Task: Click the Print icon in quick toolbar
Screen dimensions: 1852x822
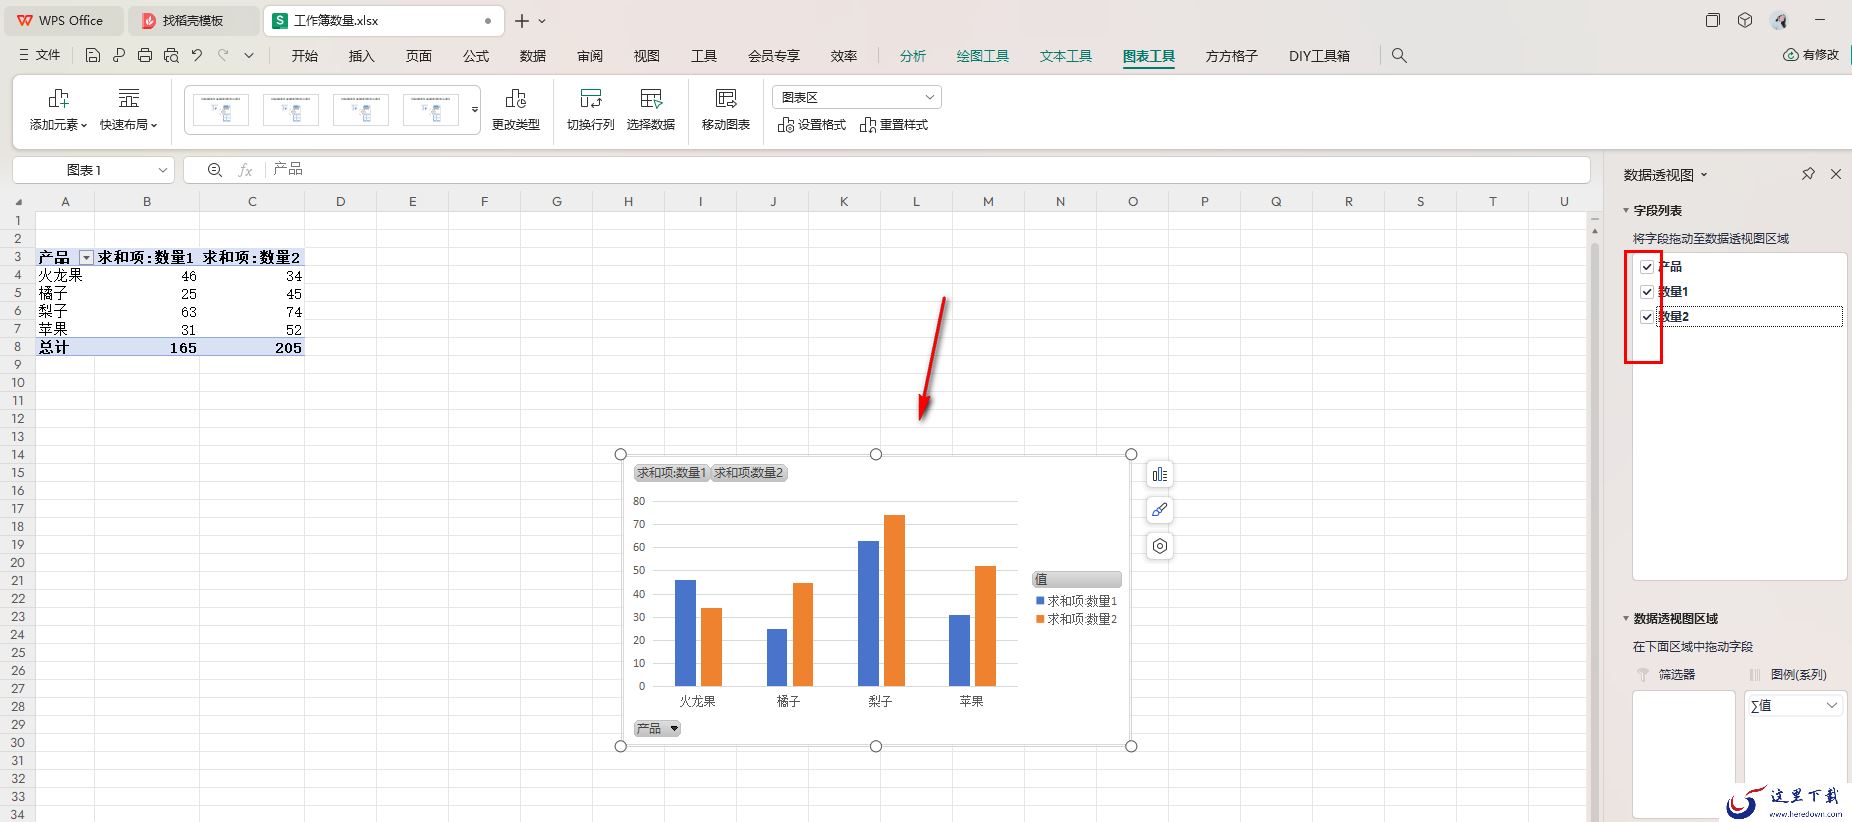Action: (x=145, y=56)
